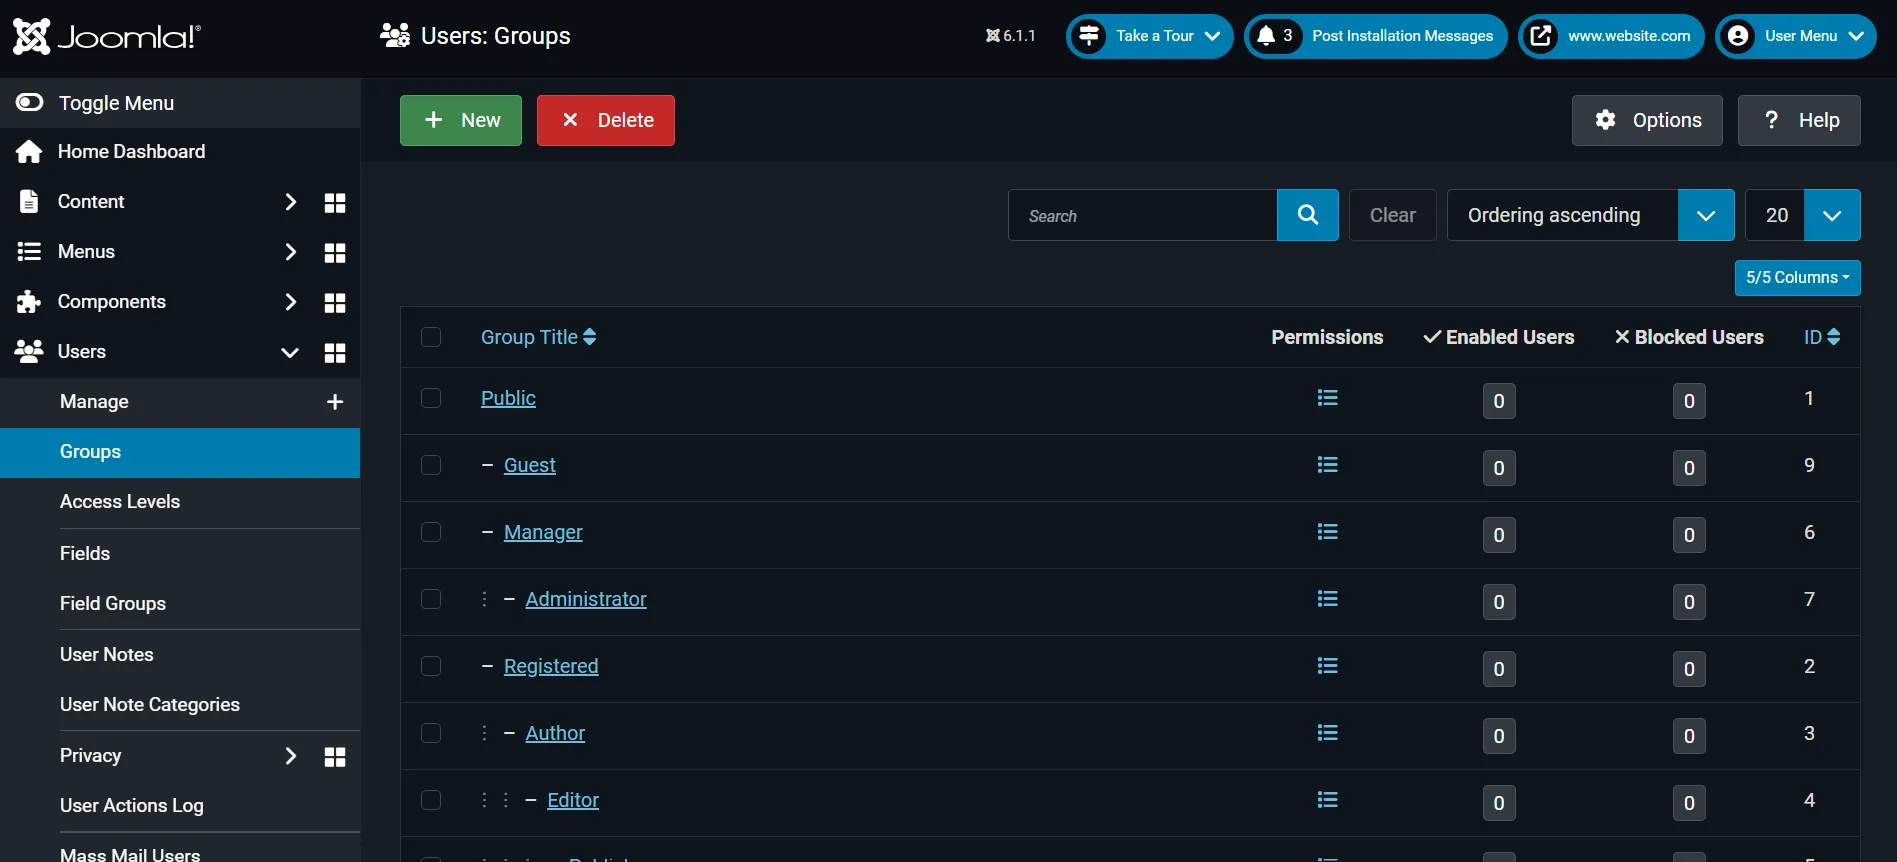Open the Administrator group link
The width and height of the screenshot is (1897, 862).
pyautogui.click(x=586, y=599)
